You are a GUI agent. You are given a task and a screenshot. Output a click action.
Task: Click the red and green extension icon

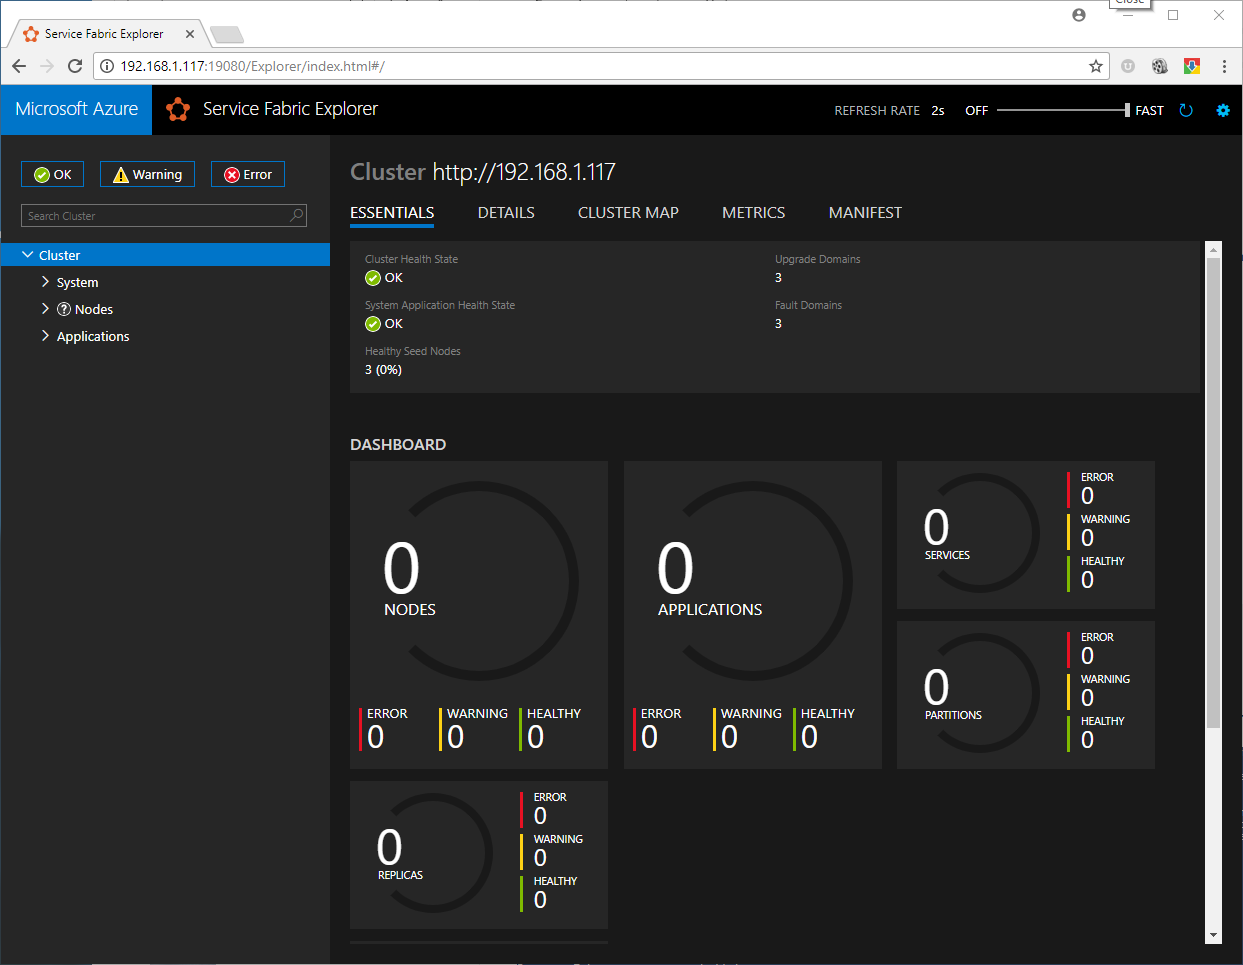pos(1192,66)
